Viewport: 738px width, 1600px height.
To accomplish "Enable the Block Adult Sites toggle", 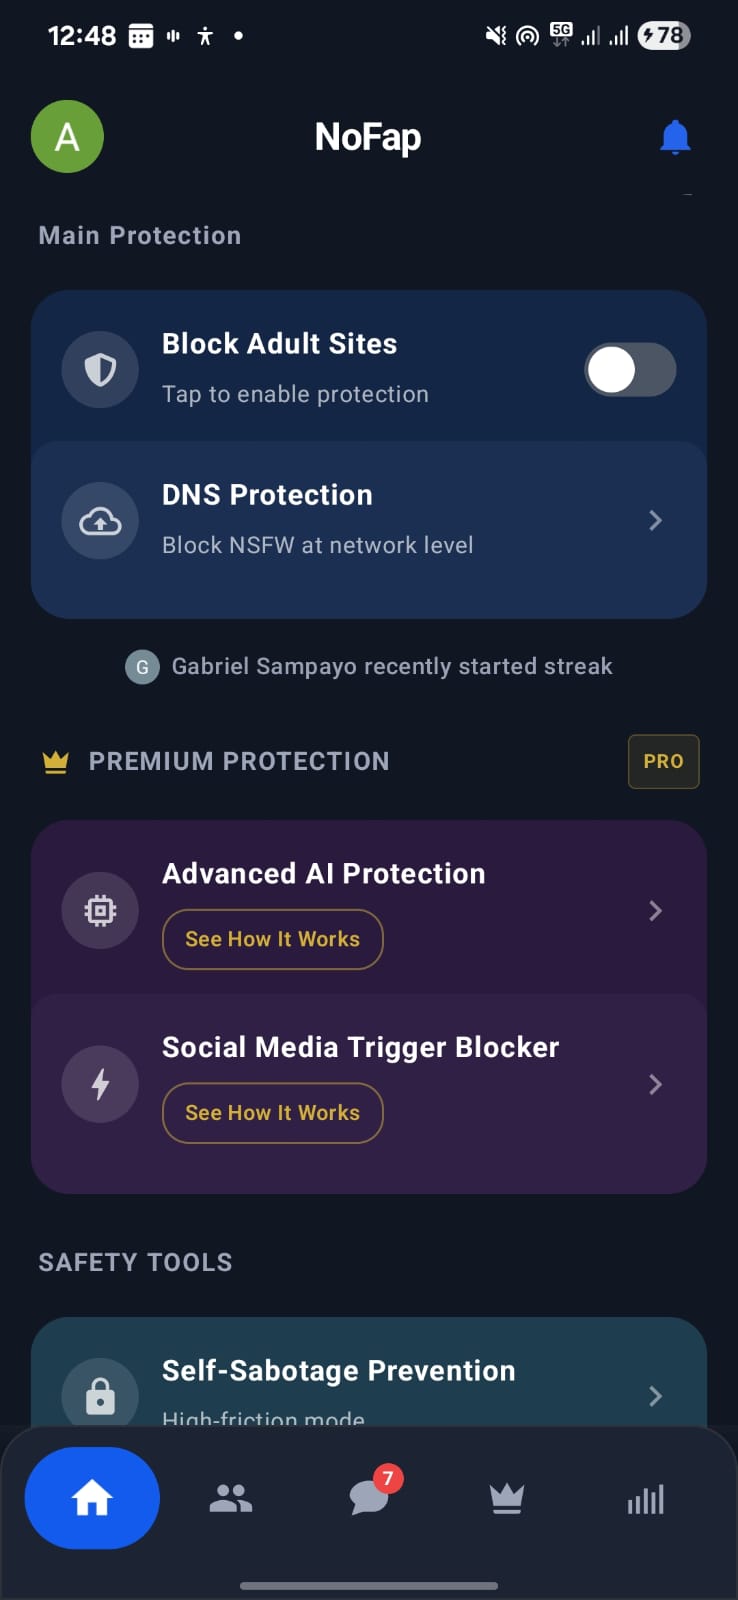I will [630, 369].
